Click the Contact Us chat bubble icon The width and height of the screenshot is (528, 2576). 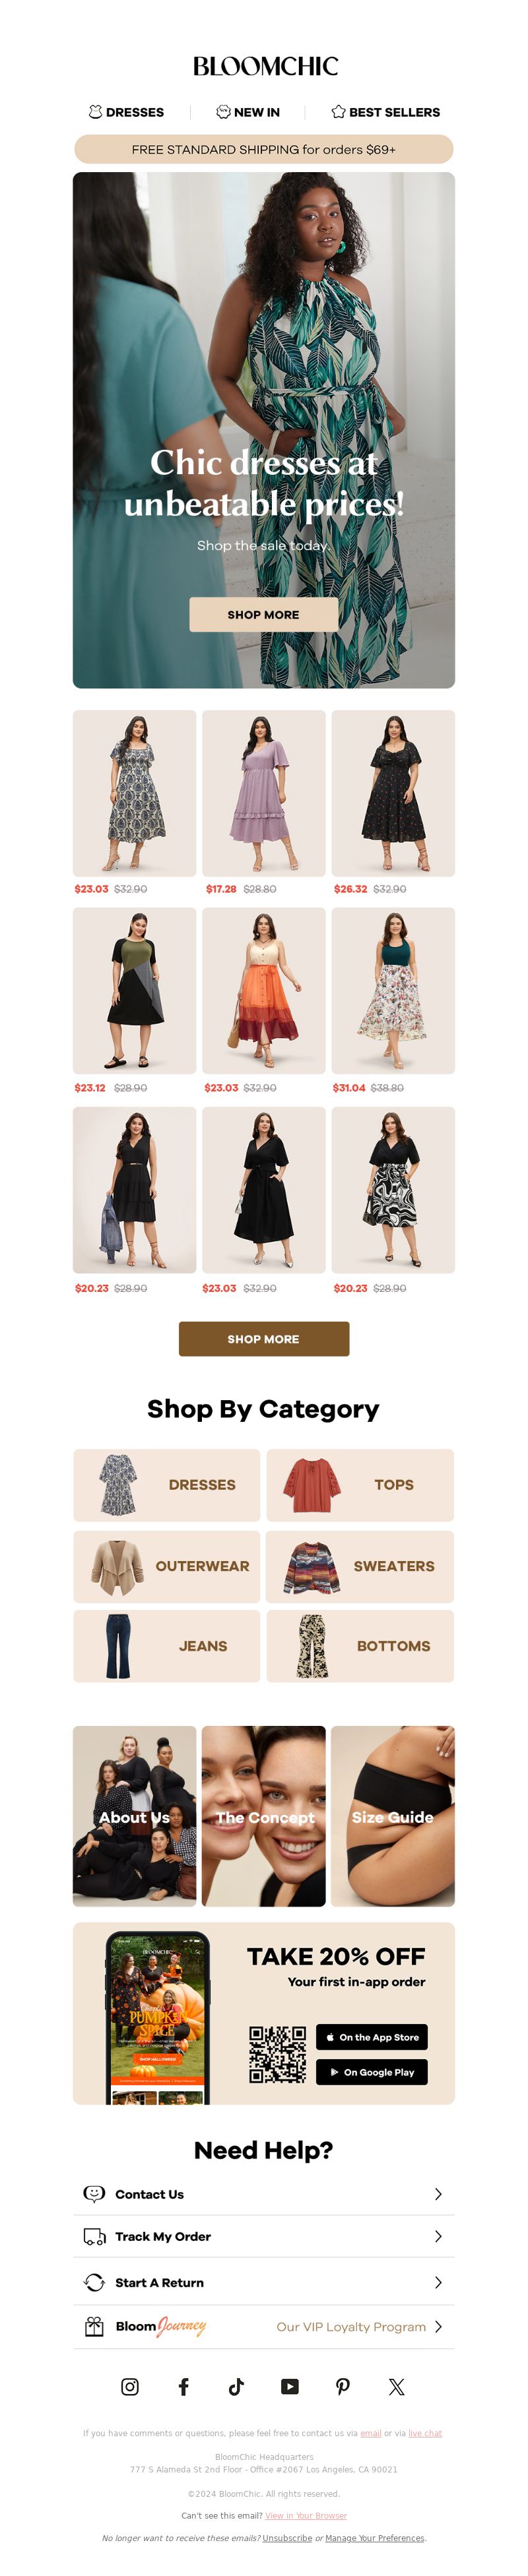click(94, 2193)
